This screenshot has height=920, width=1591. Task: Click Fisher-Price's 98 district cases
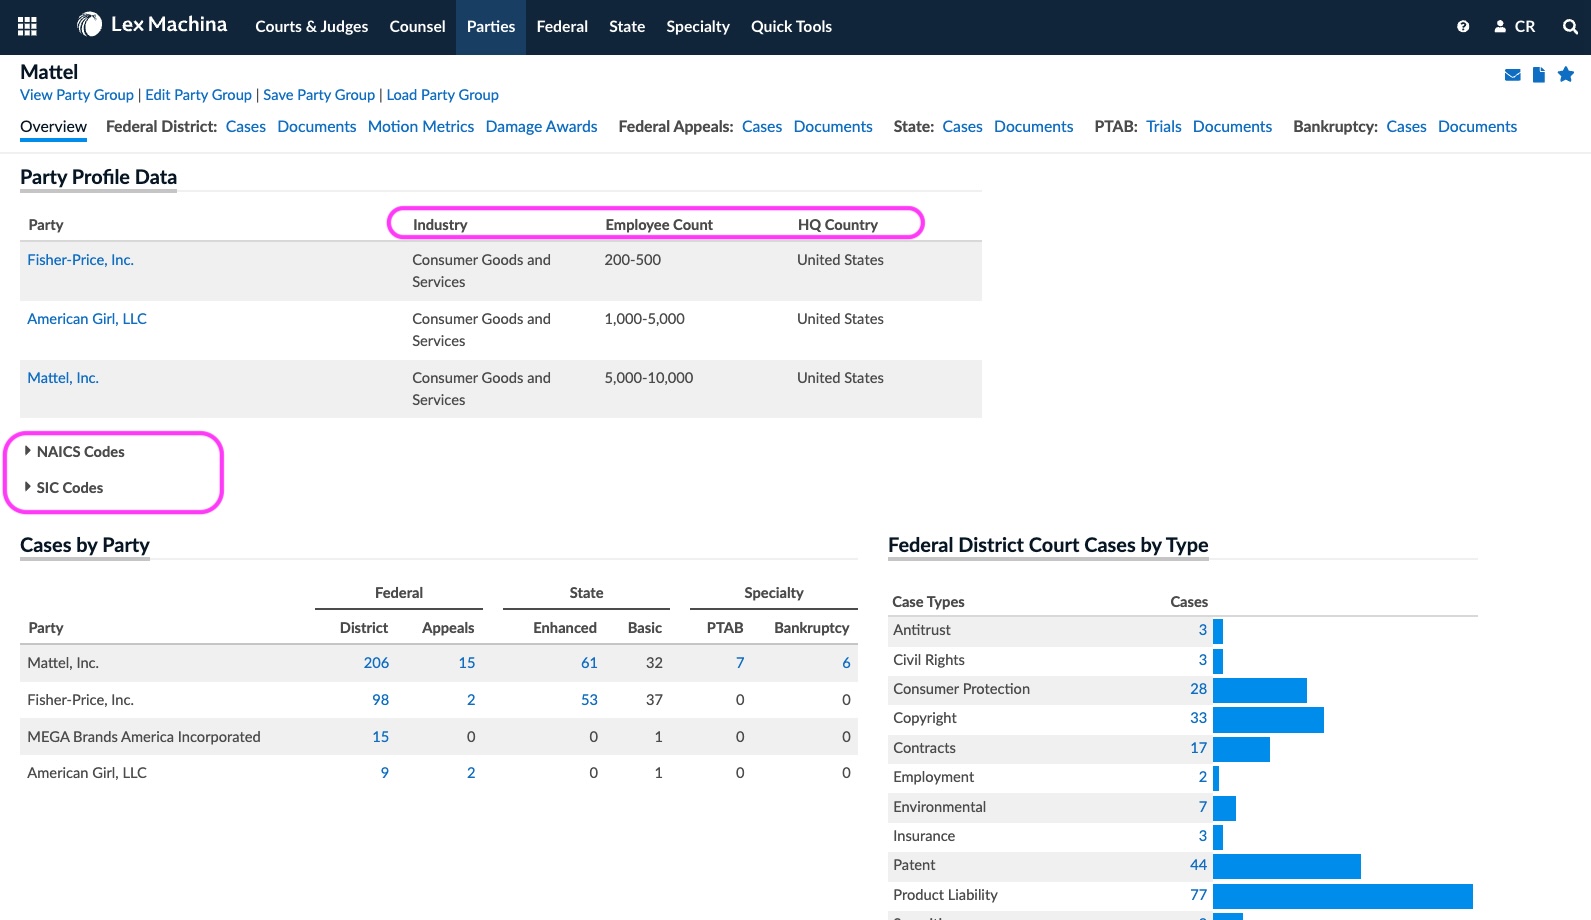380,700
